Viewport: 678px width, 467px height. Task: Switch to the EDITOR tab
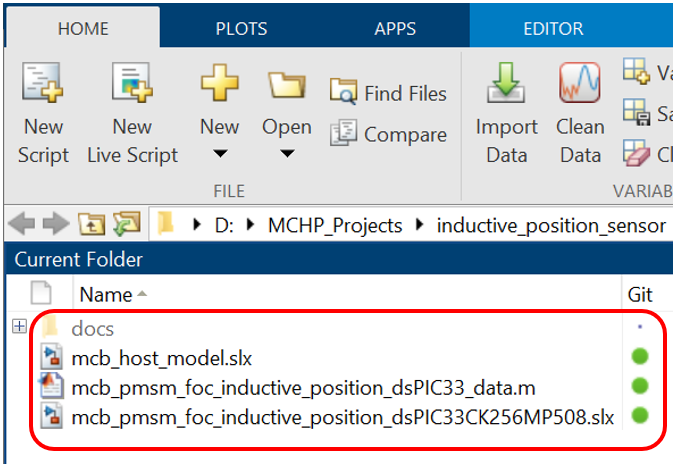point(553,29)
